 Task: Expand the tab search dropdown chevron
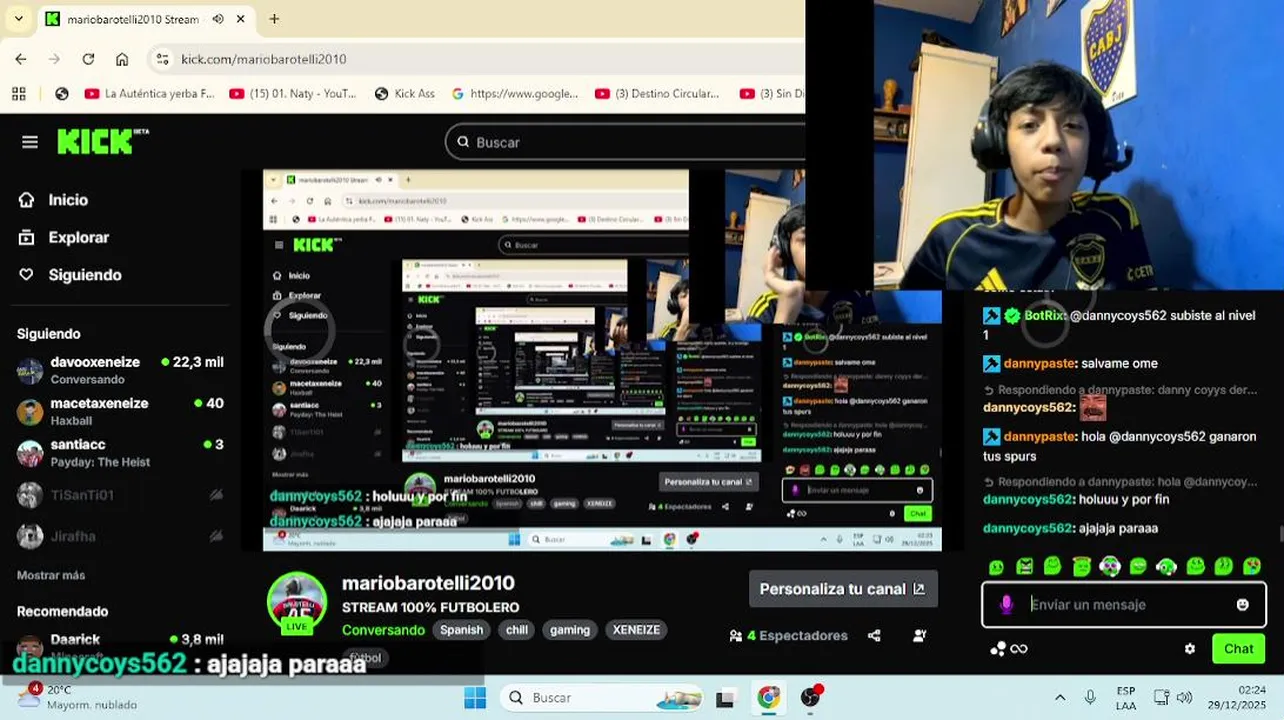point(18,19)
